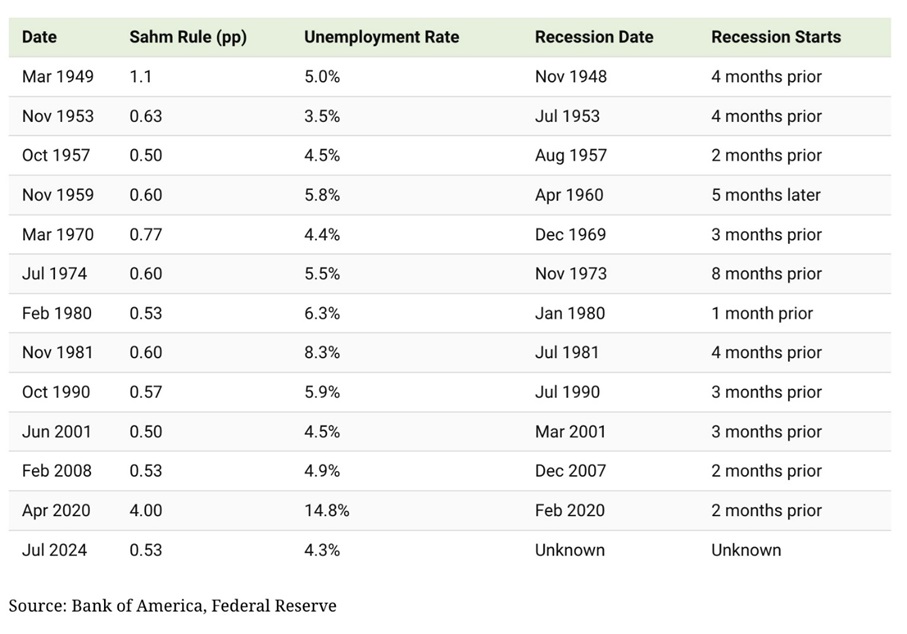The image size is (907, 634).
Task: Click the Apr 1960 recession date
Action: tap(570, 195)
